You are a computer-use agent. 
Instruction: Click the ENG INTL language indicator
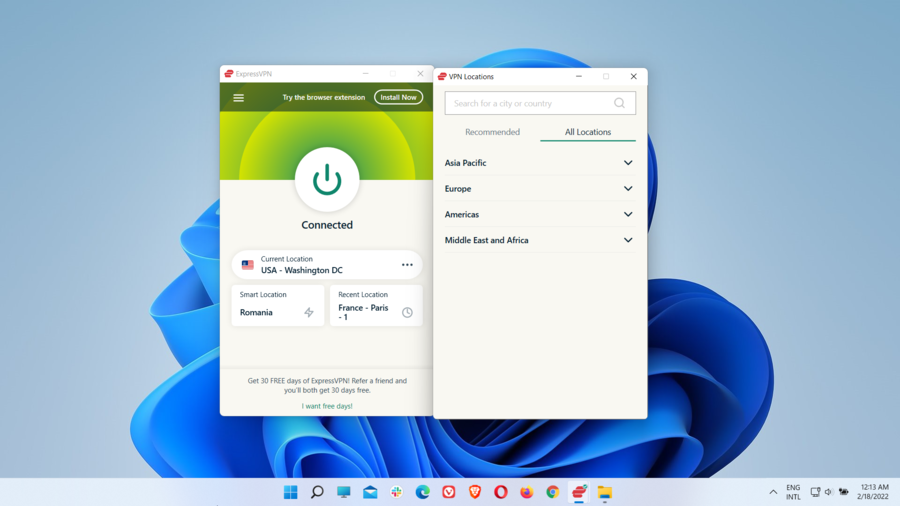click(793, 492)
